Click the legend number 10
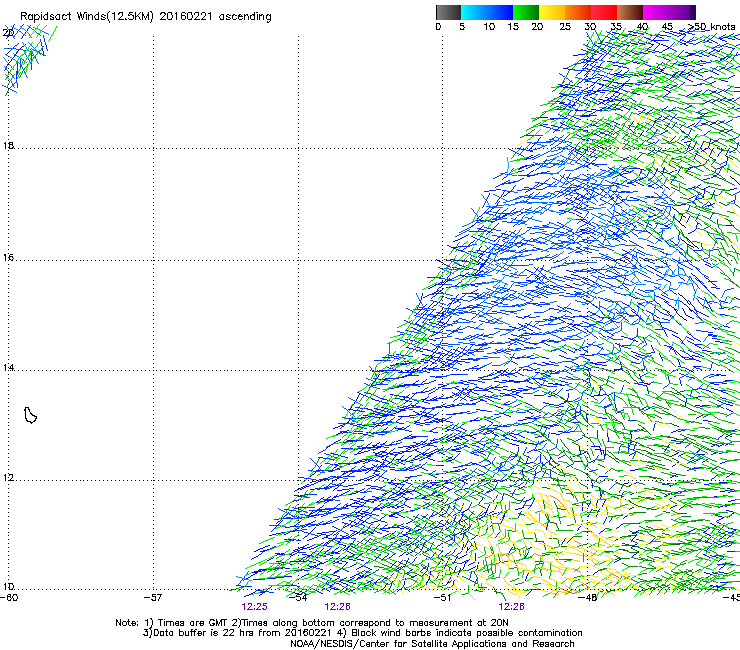This screenshot has width=740, height=650. (x=489, y=27)
